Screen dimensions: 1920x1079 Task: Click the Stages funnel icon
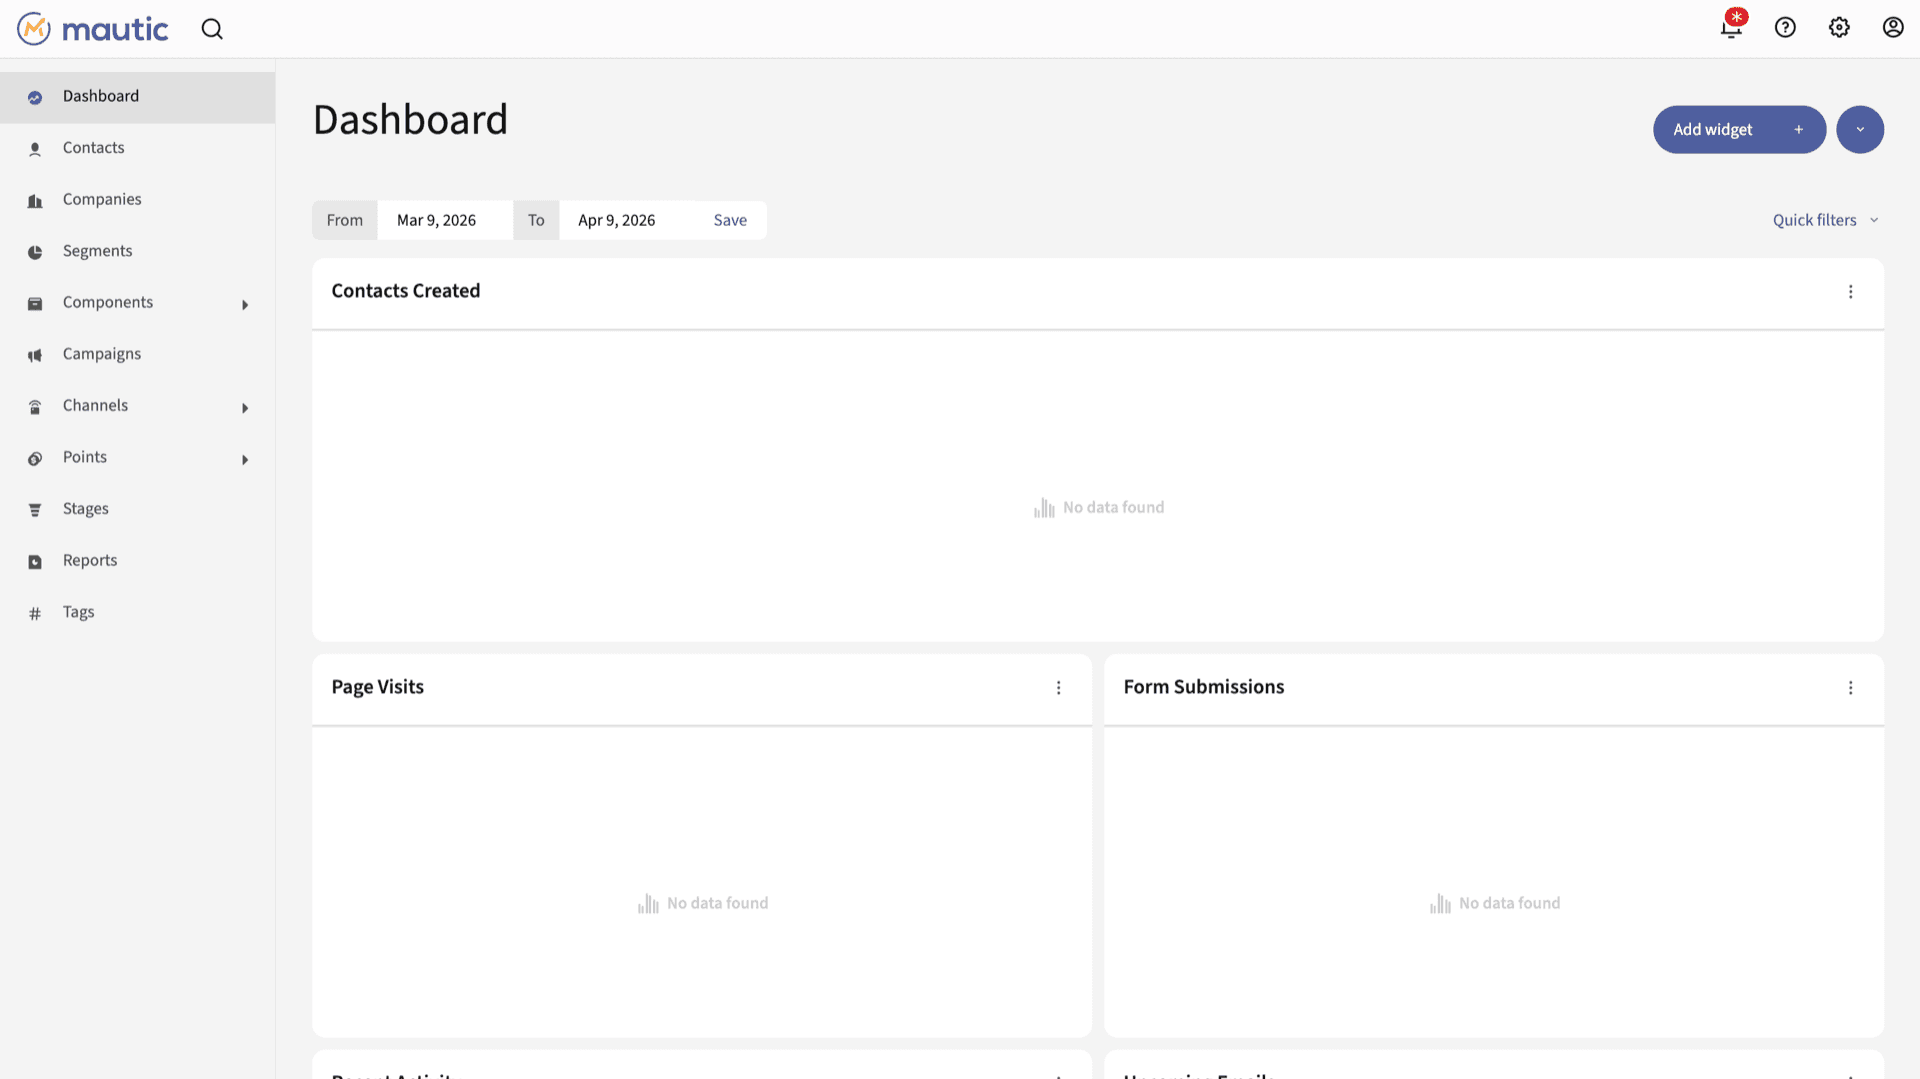[x=35, y=510]
